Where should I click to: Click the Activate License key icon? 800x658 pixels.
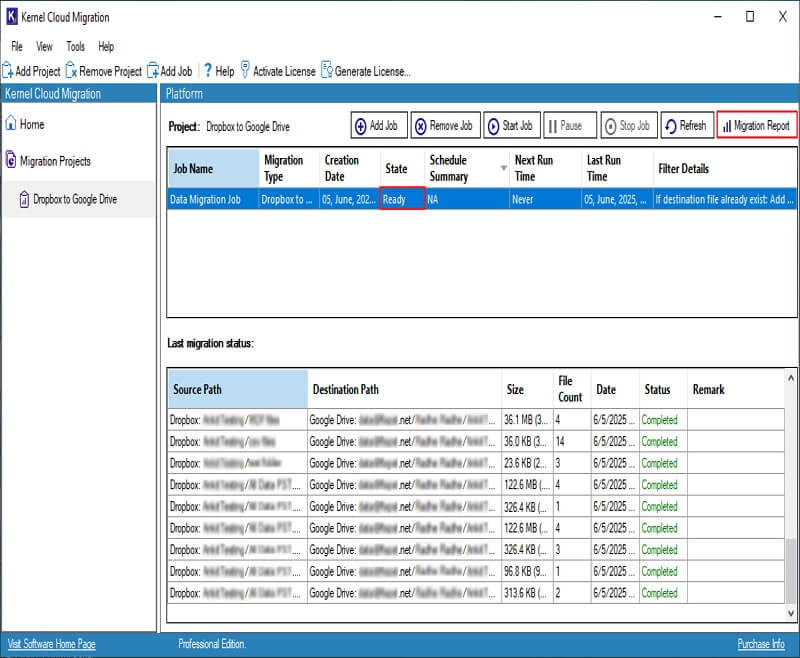(x=245, y=70)
